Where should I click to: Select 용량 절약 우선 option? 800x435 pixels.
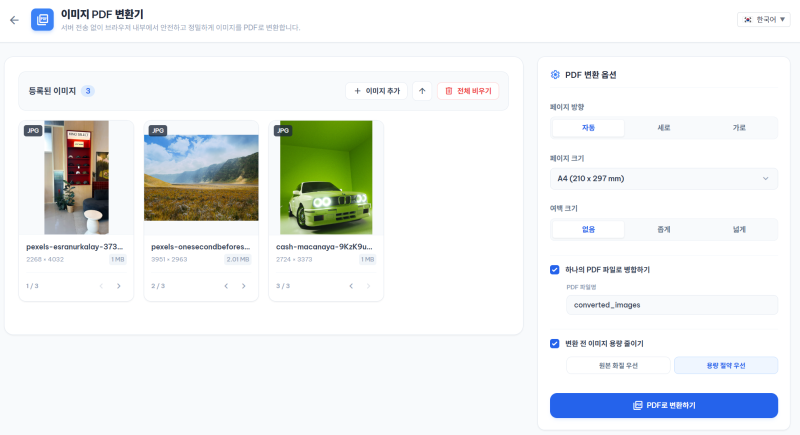pos(726,366)
